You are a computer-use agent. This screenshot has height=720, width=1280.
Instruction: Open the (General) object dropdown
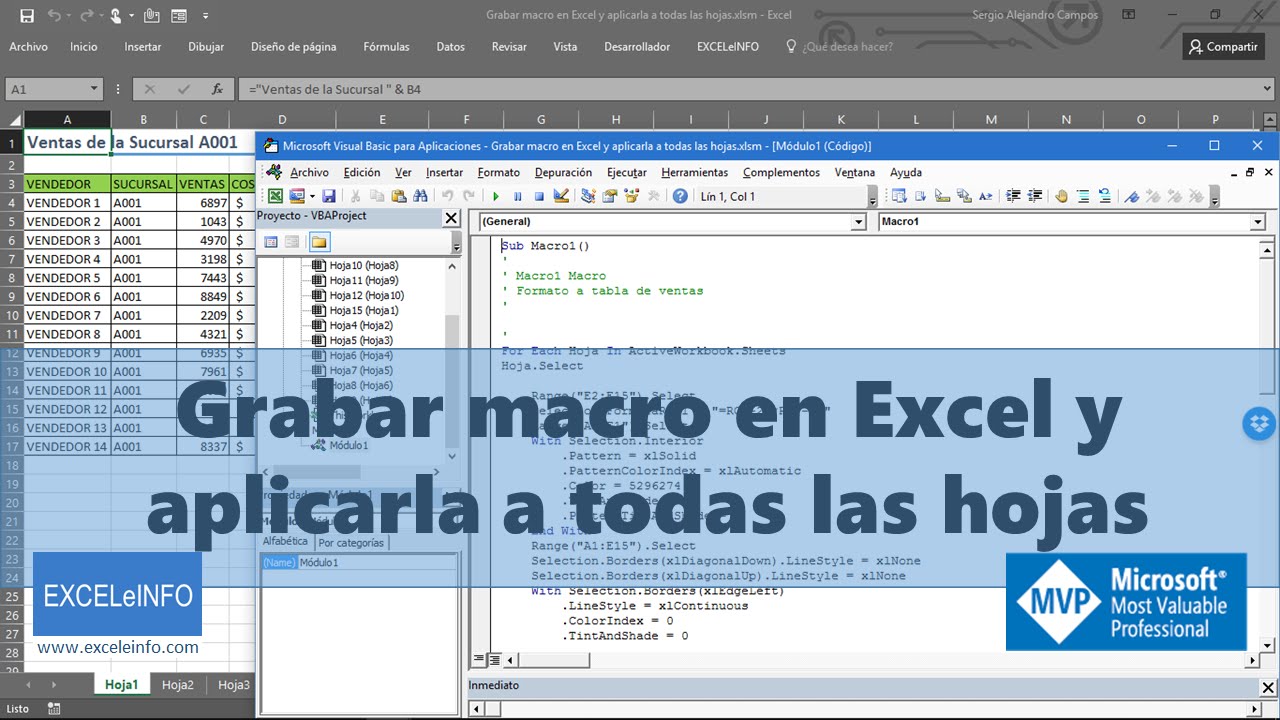(858, 222)
